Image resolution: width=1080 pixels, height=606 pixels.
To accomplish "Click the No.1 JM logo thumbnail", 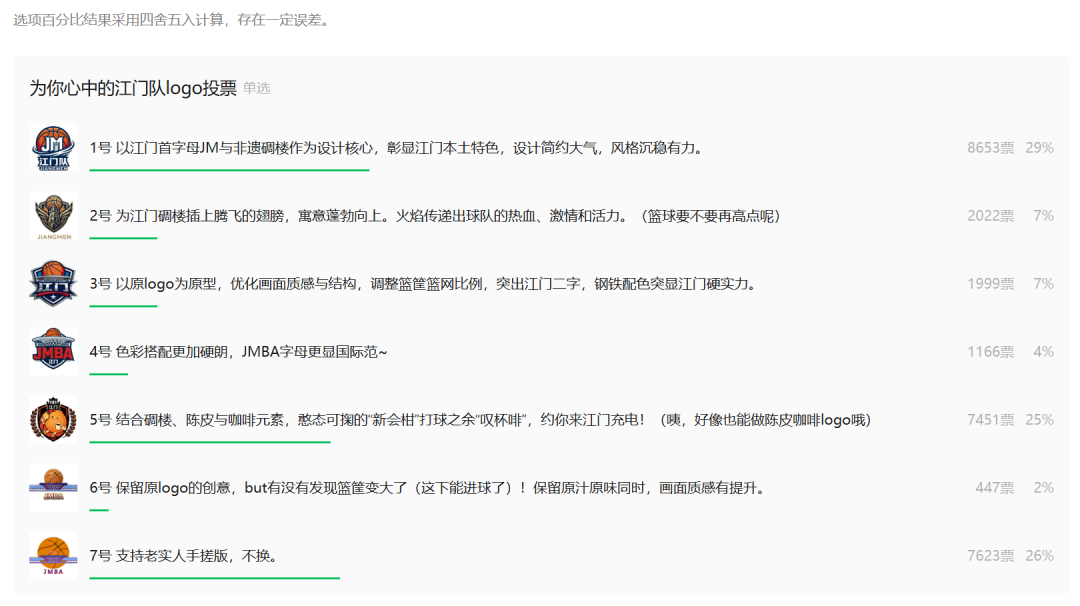I will pos(53,148).
